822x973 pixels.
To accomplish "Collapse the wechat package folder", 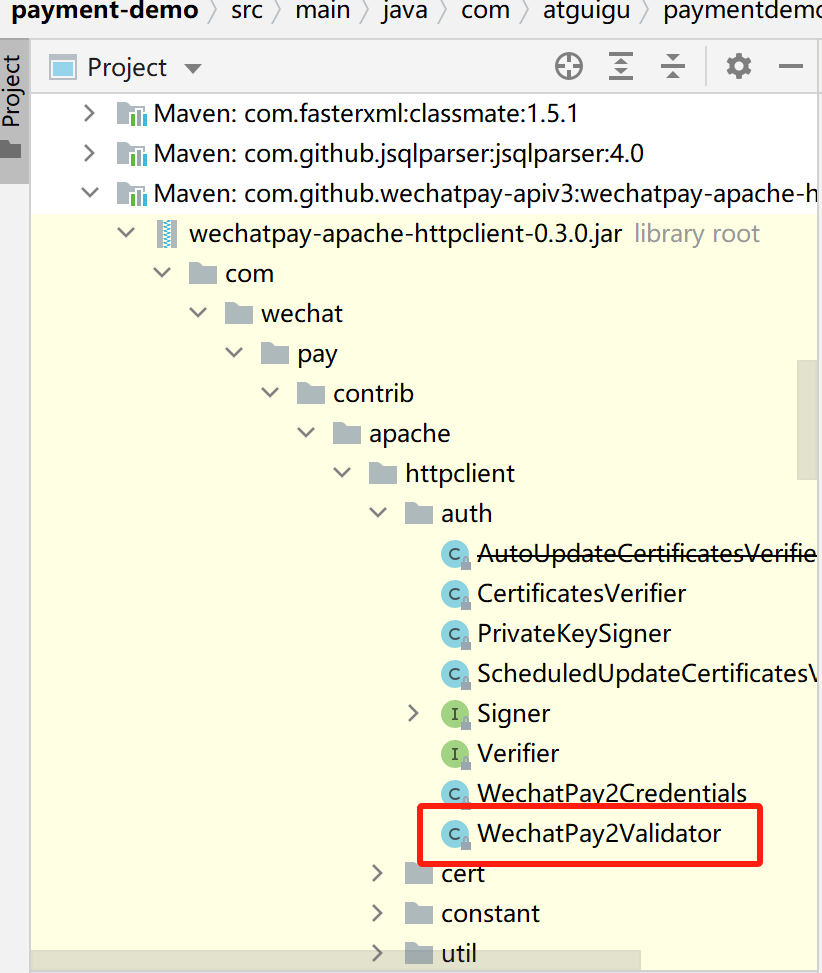I will tap(199, 313).
